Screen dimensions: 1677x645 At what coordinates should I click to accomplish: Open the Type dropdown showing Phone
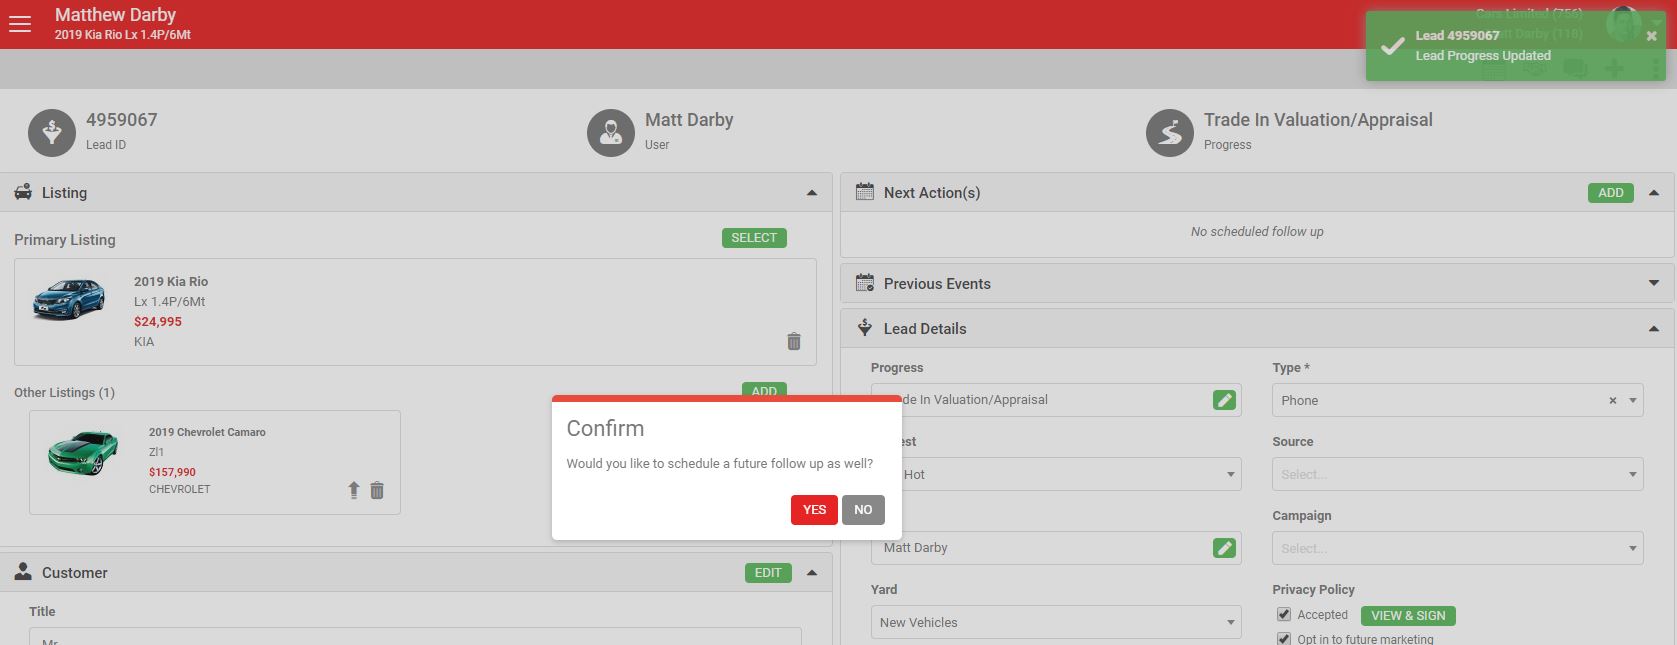tap(1457, 400)
